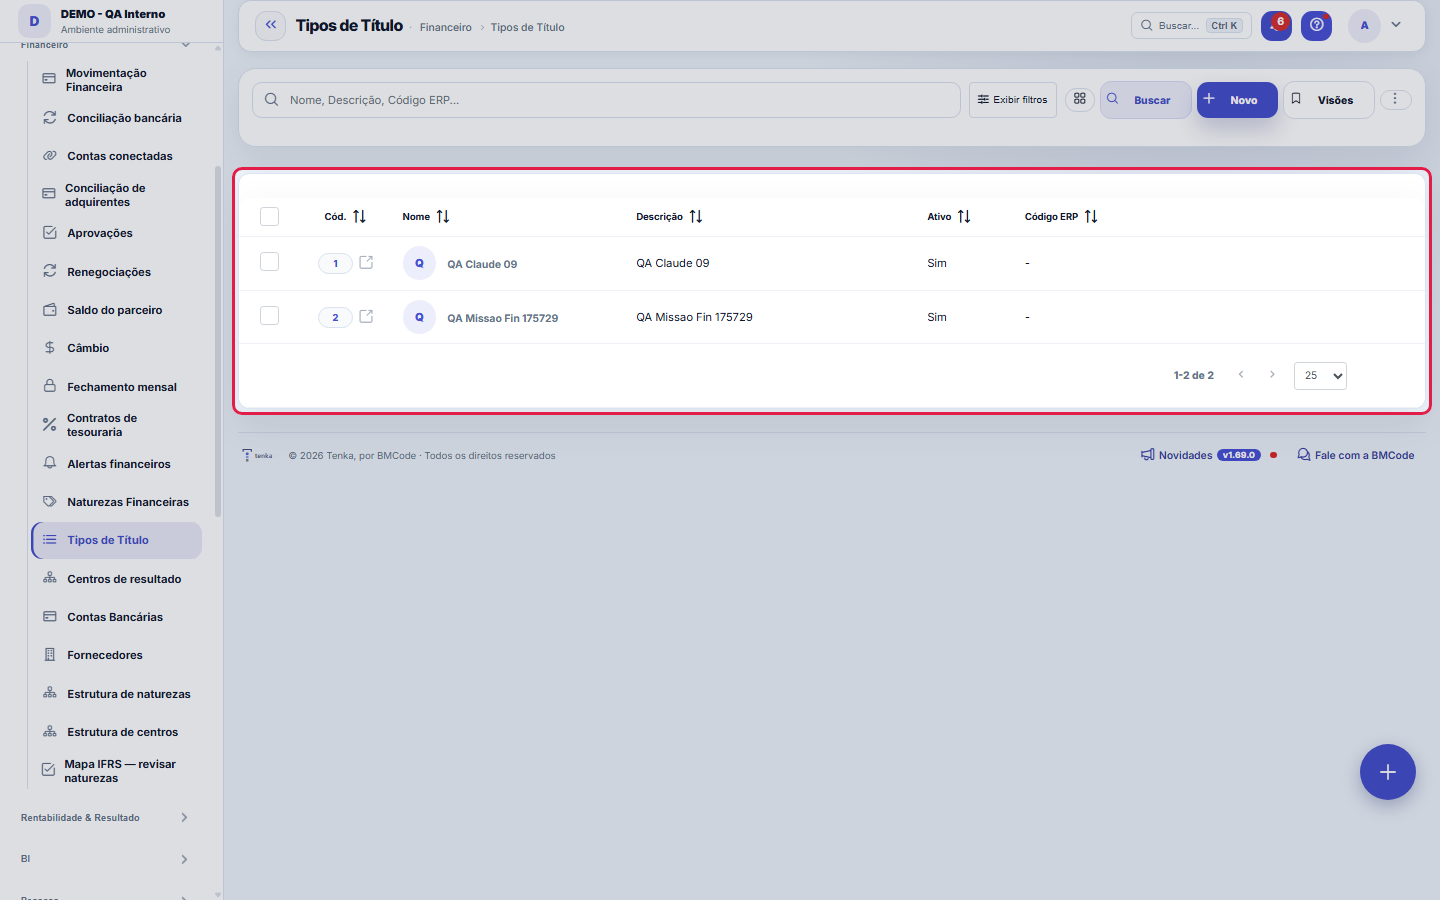Check the QA Missao Fin 175729 row checkbox
The image size is (1440, 900).
pyautogui.click(x=269, y=316)
